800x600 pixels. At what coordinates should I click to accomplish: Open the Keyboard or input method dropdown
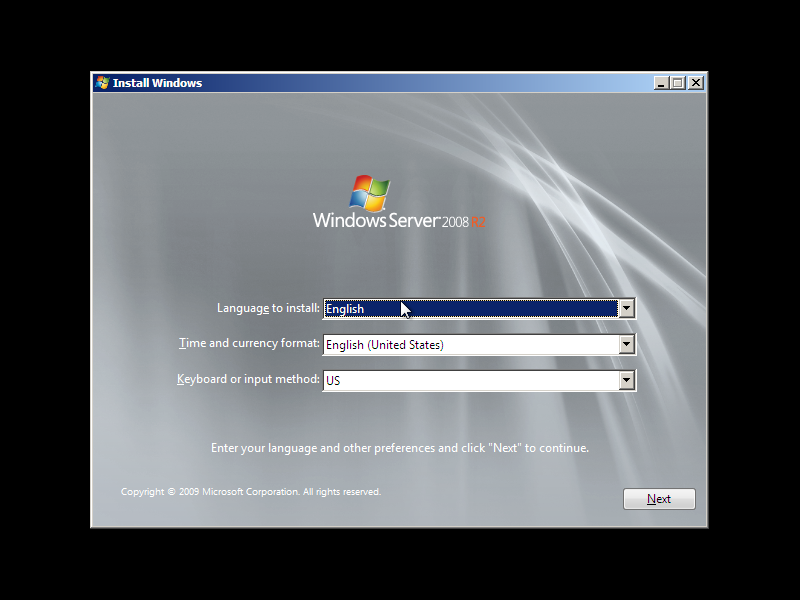627,380
